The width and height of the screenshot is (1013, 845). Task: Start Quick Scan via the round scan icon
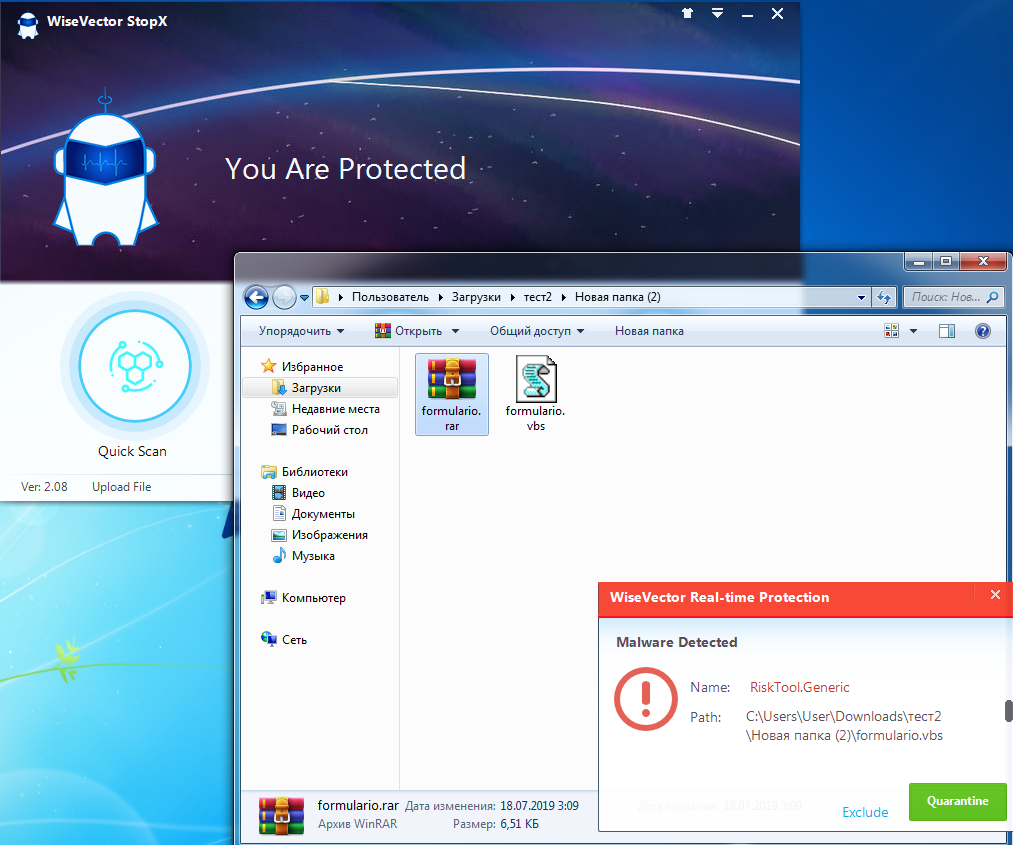[x=134, y=366]
